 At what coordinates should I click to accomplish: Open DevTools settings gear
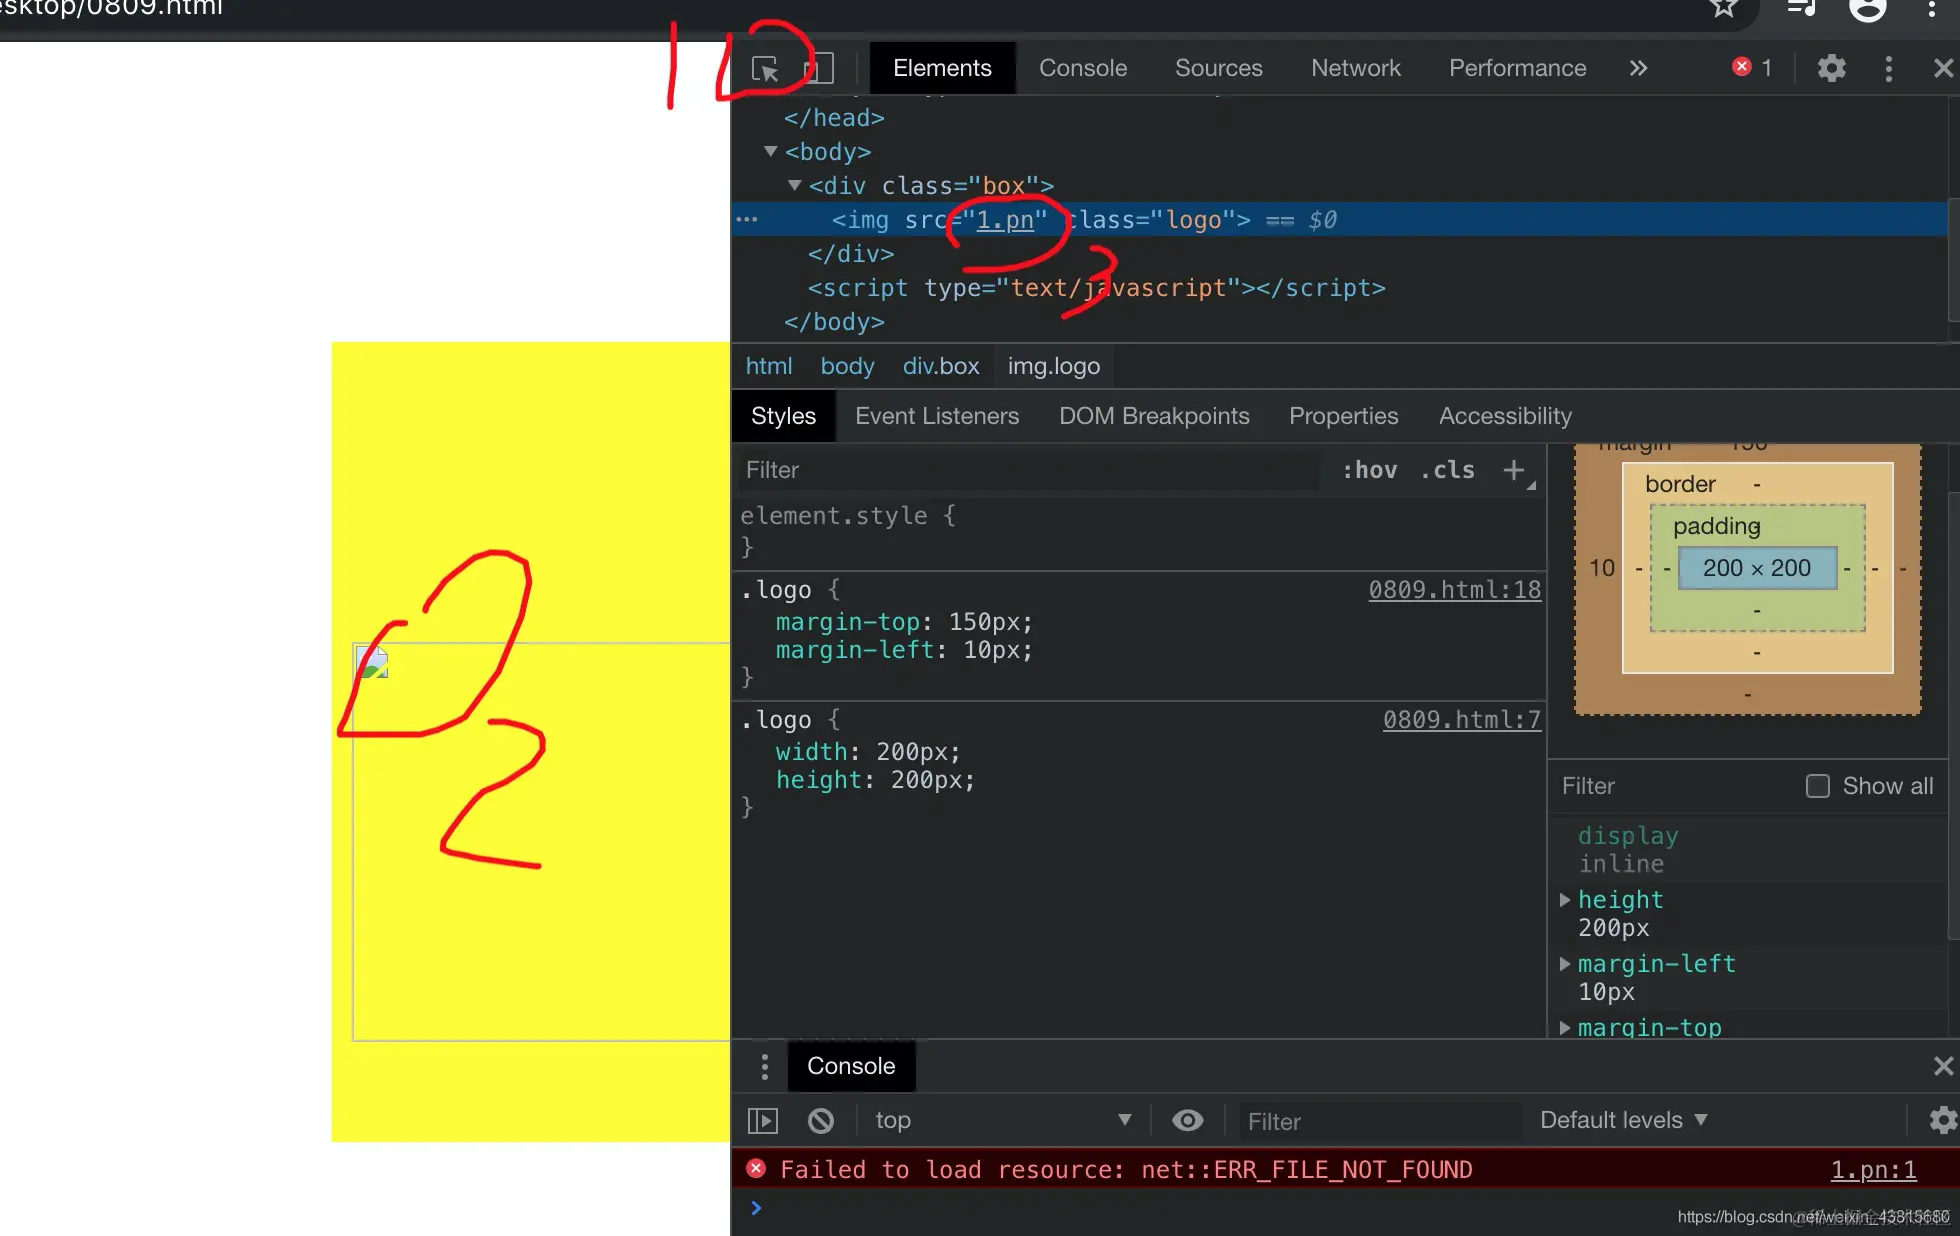pos(1831,68)
